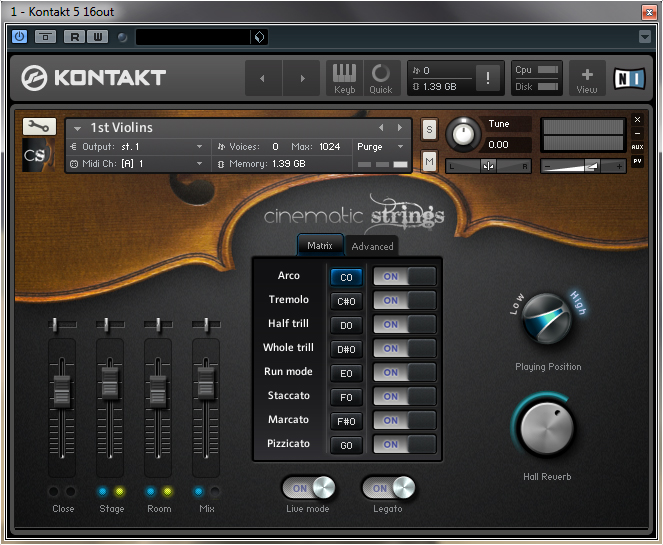Image resolution: width=663 pixels, height=545 pixels.
Task: Toggle the Live mode switch
Action: [309, 488]
